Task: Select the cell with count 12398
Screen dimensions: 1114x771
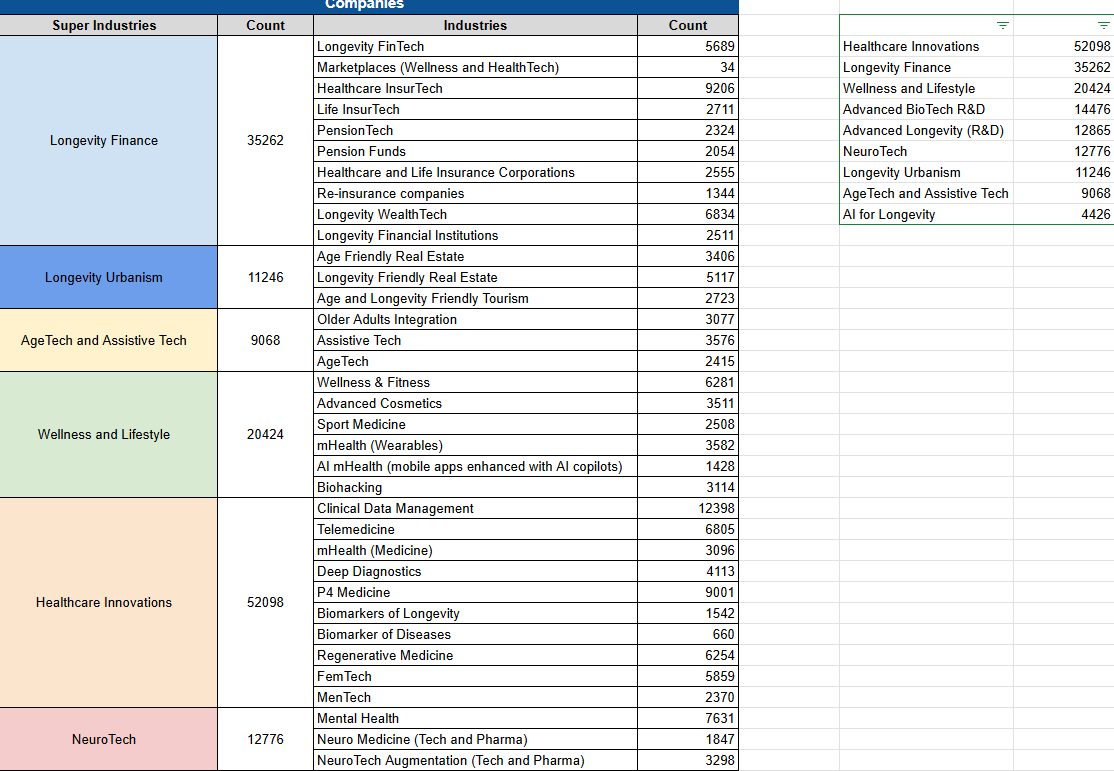Action: (688, 508)
